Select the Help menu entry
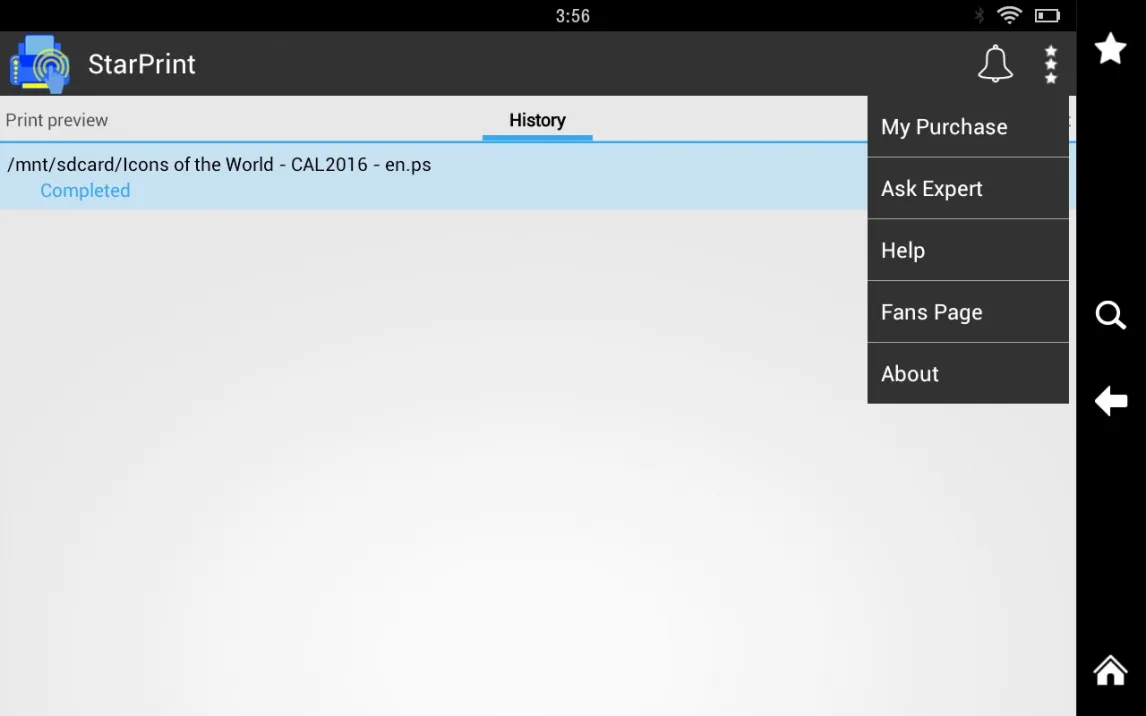Viewport: 1146px width, 716px height. (903, 251)
